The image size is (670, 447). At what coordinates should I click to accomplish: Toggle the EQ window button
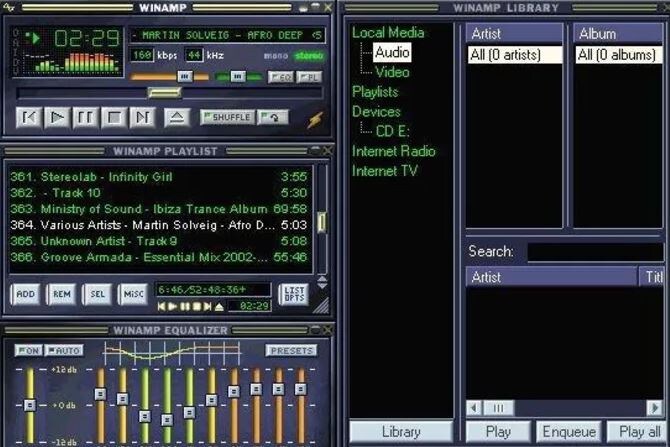[281, 77]
